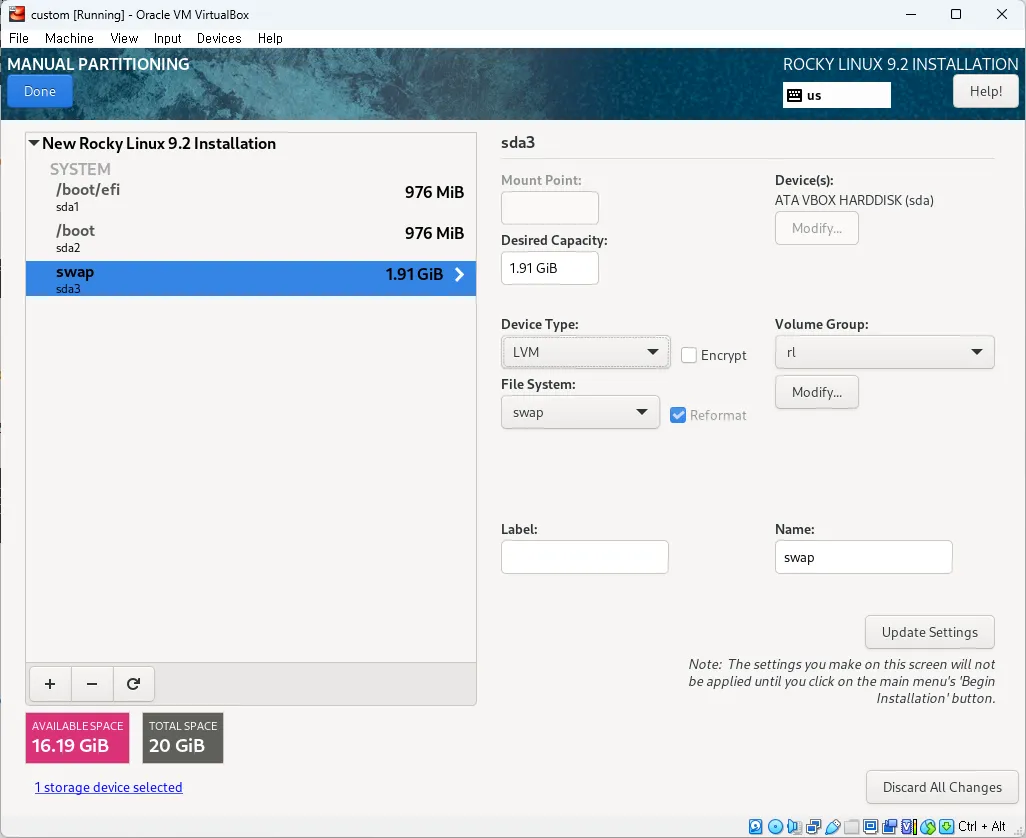Click the display settings status icon
This screenshot has width=1026, height=838.
pyautogui.click(x=870, y=826)
